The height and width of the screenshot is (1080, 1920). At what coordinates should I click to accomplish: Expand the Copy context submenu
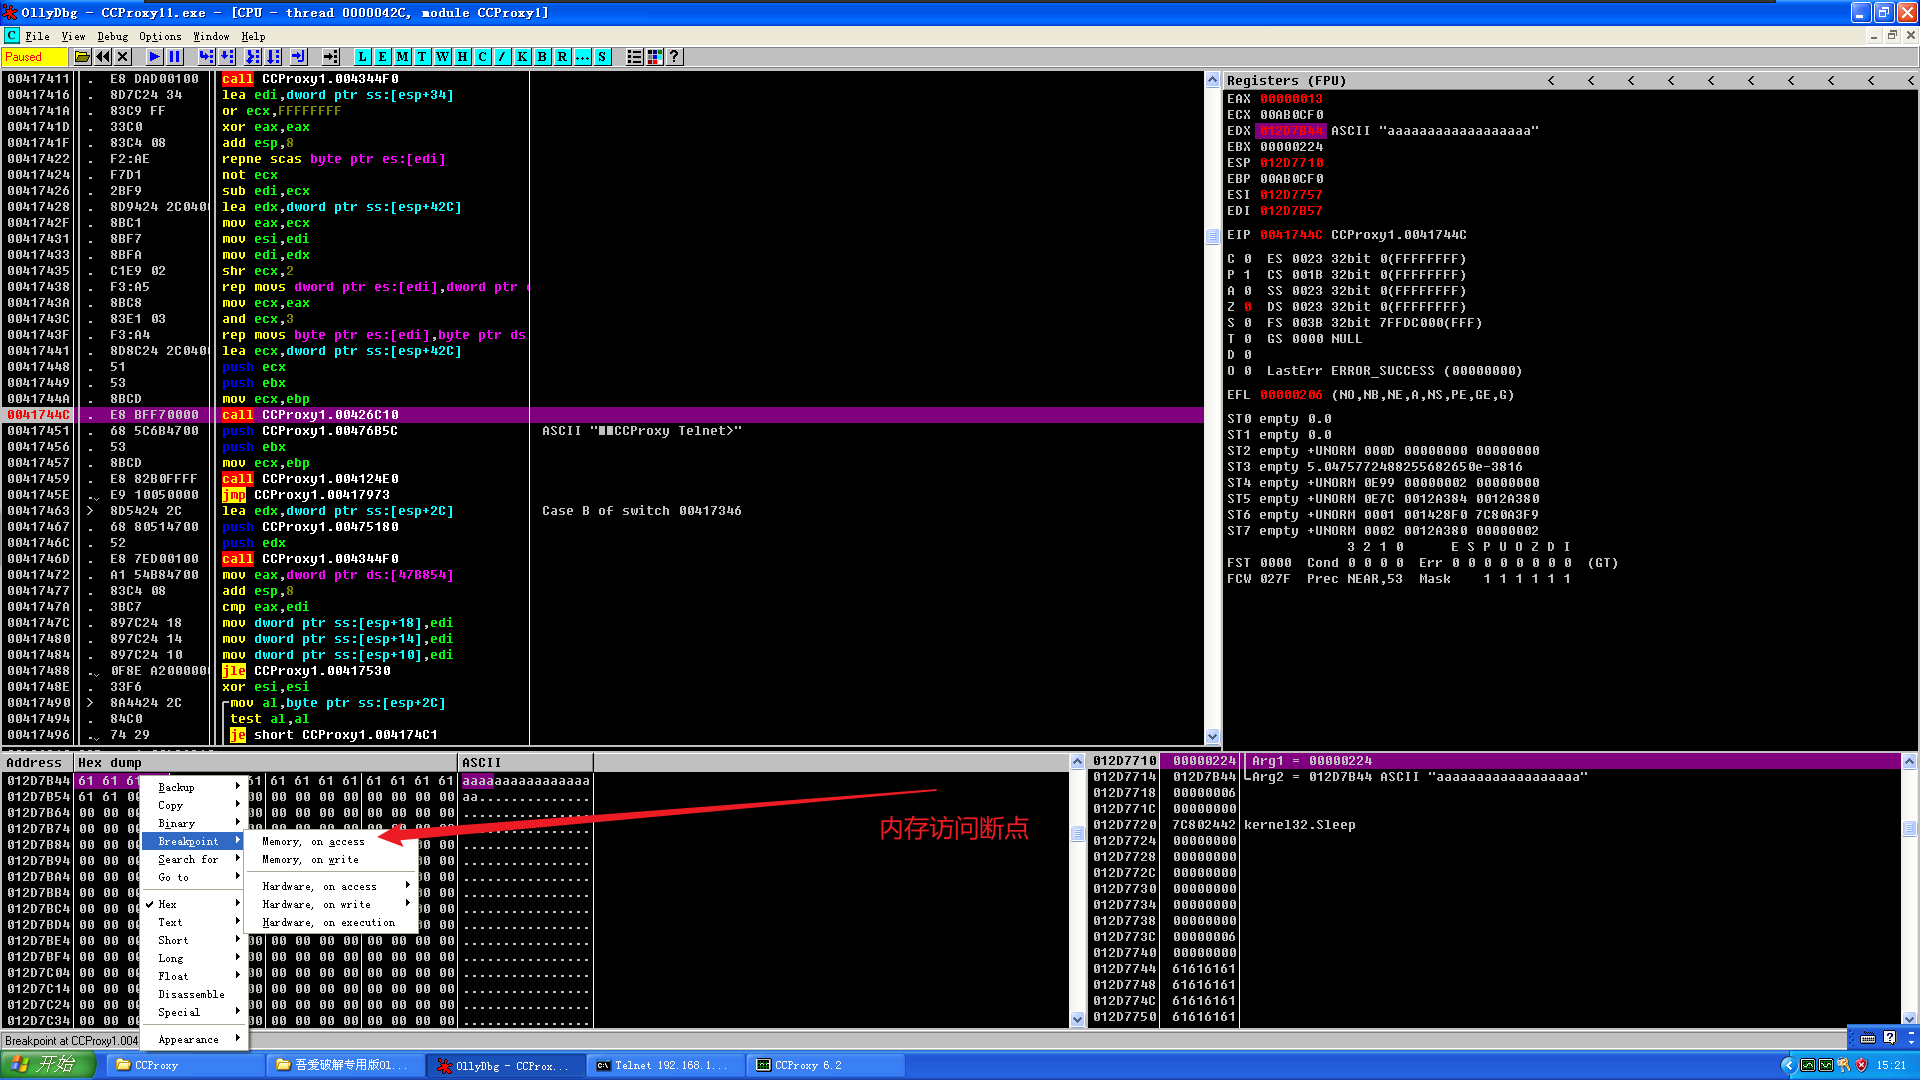pyautogui.click(x=193, y=806)
